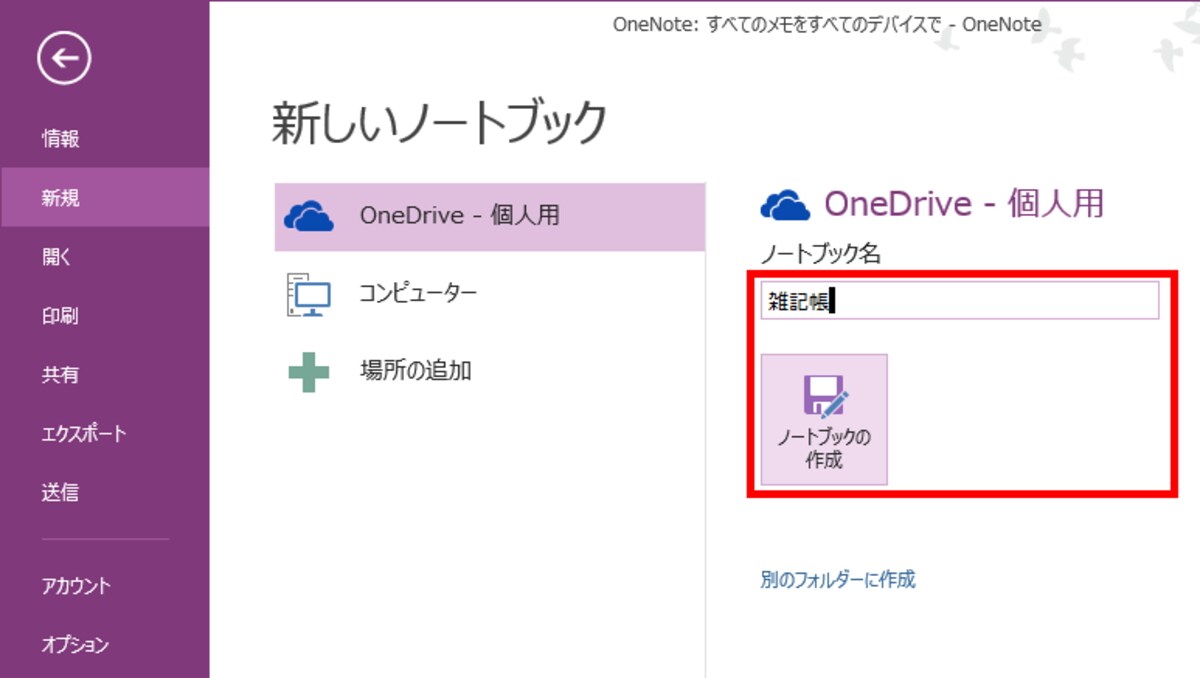The width and height of the screenshot is (1200, 678).
Task: Click the Computer monitor icon
Action: pos(309,294)
